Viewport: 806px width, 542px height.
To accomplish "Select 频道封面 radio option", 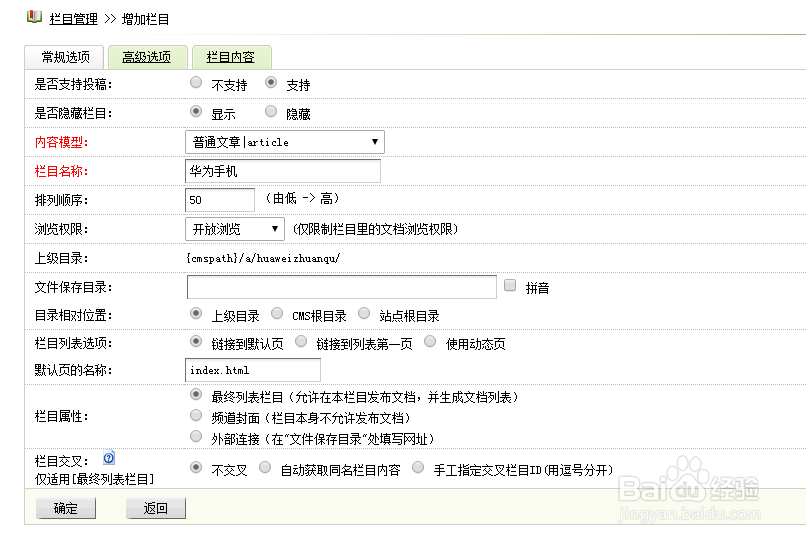I will 196,415.
